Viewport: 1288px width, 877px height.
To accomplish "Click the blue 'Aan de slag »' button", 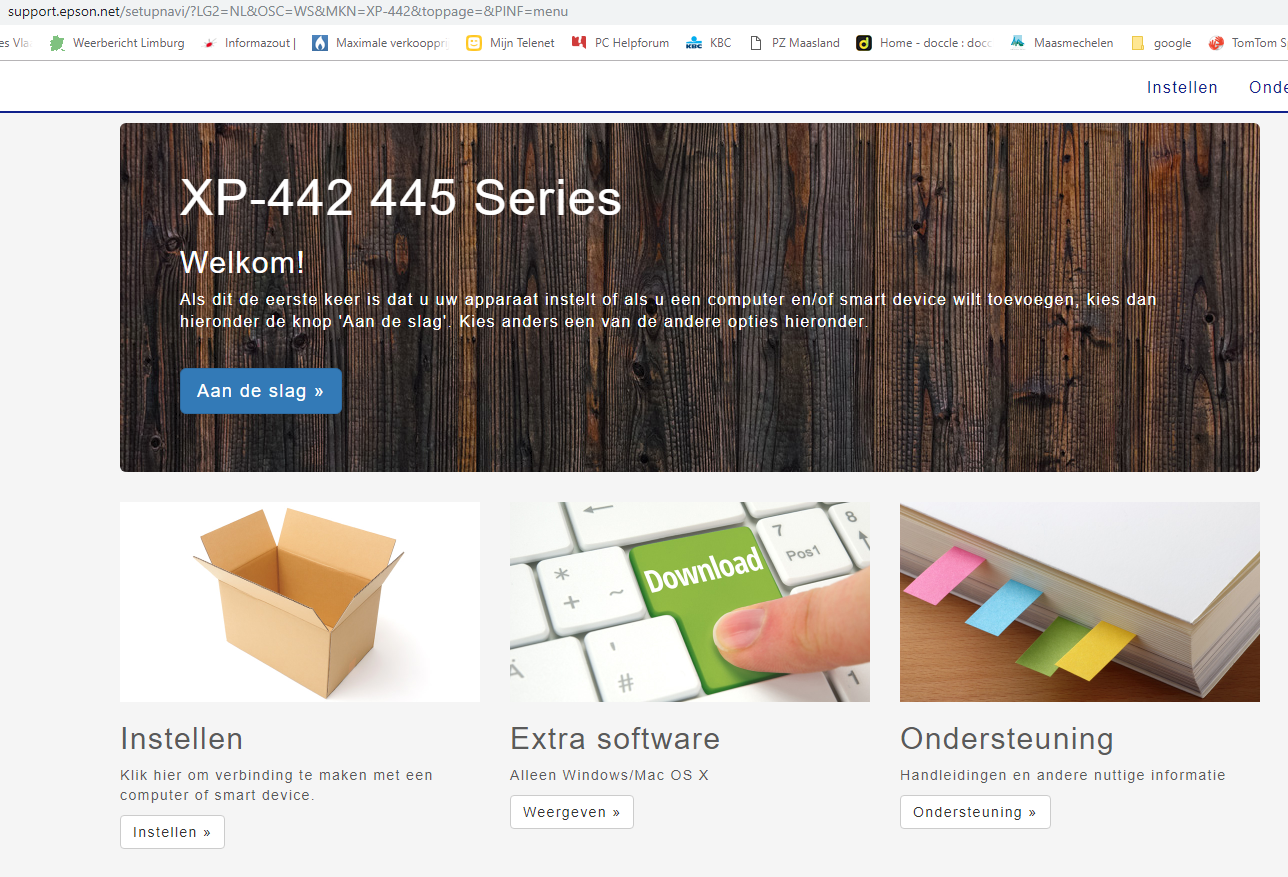I will pyautogui.click(x=261, y=391).
